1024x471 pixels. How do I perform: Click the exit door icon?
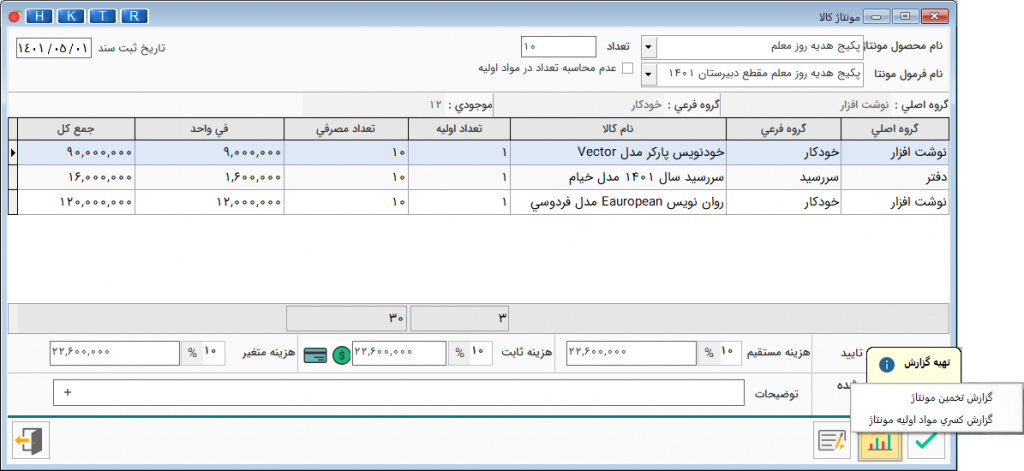point(31,440)
